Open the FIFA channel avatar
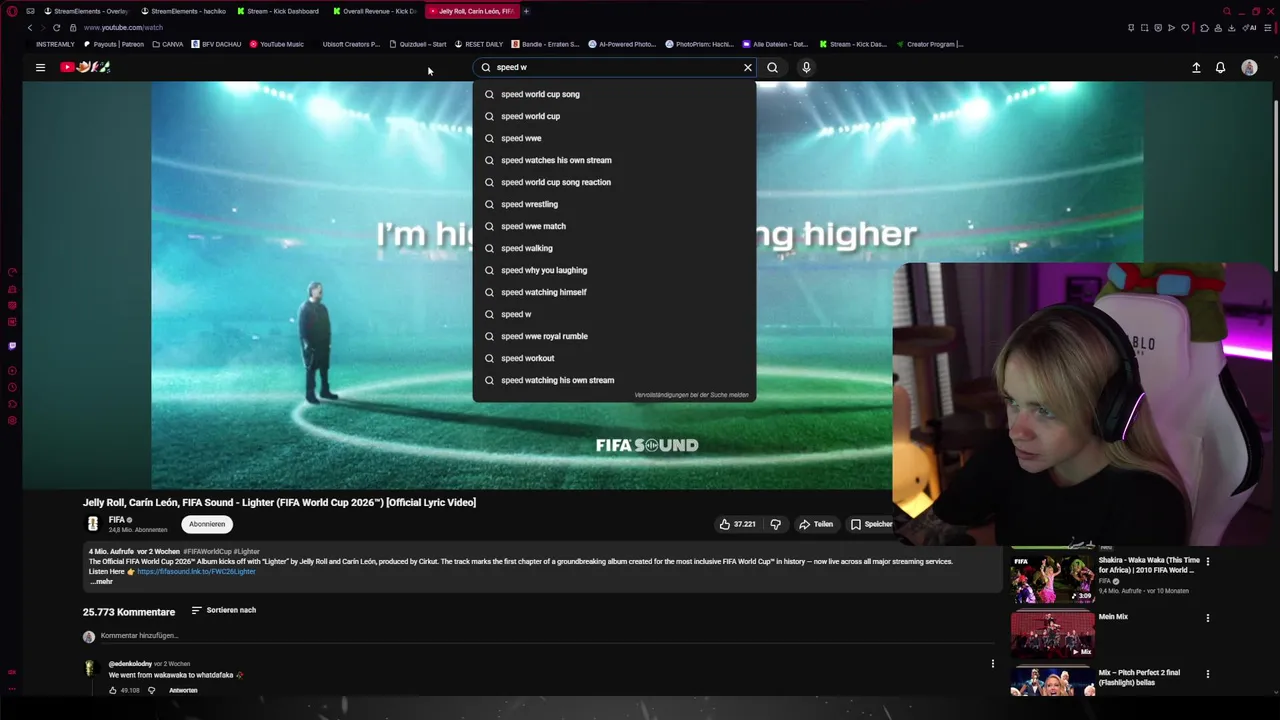Viewport: 1280px width, 720px height. coord(93,524)
